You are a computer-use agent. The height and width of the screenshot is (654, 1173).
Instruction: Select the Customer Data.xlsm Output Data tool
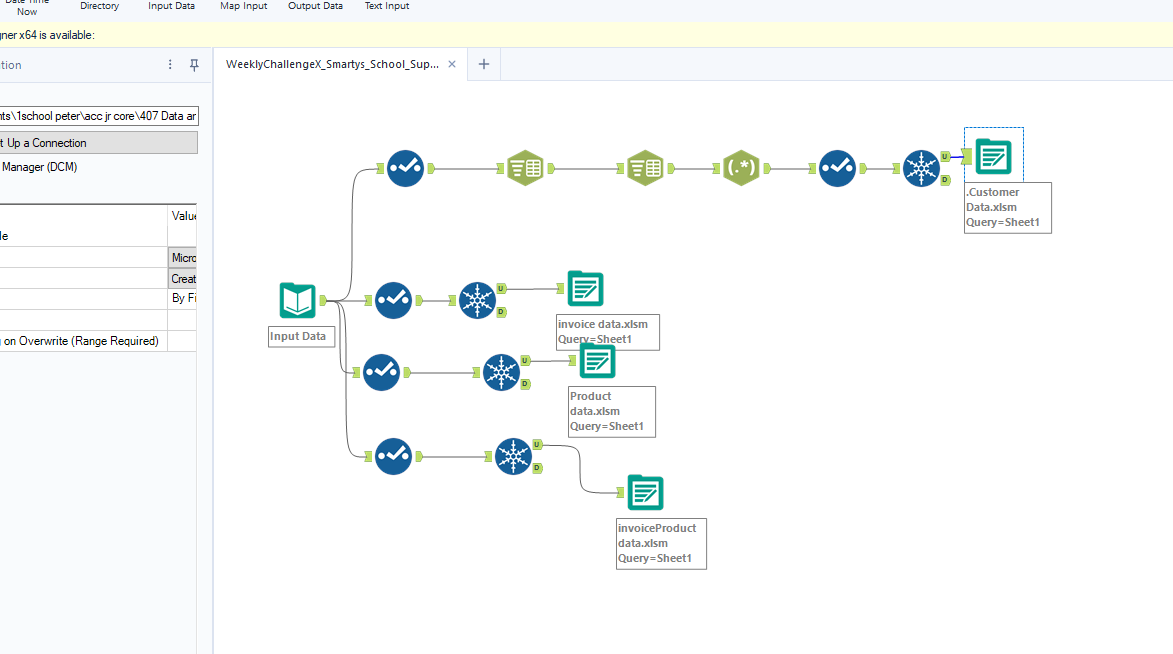click(992, 157)
